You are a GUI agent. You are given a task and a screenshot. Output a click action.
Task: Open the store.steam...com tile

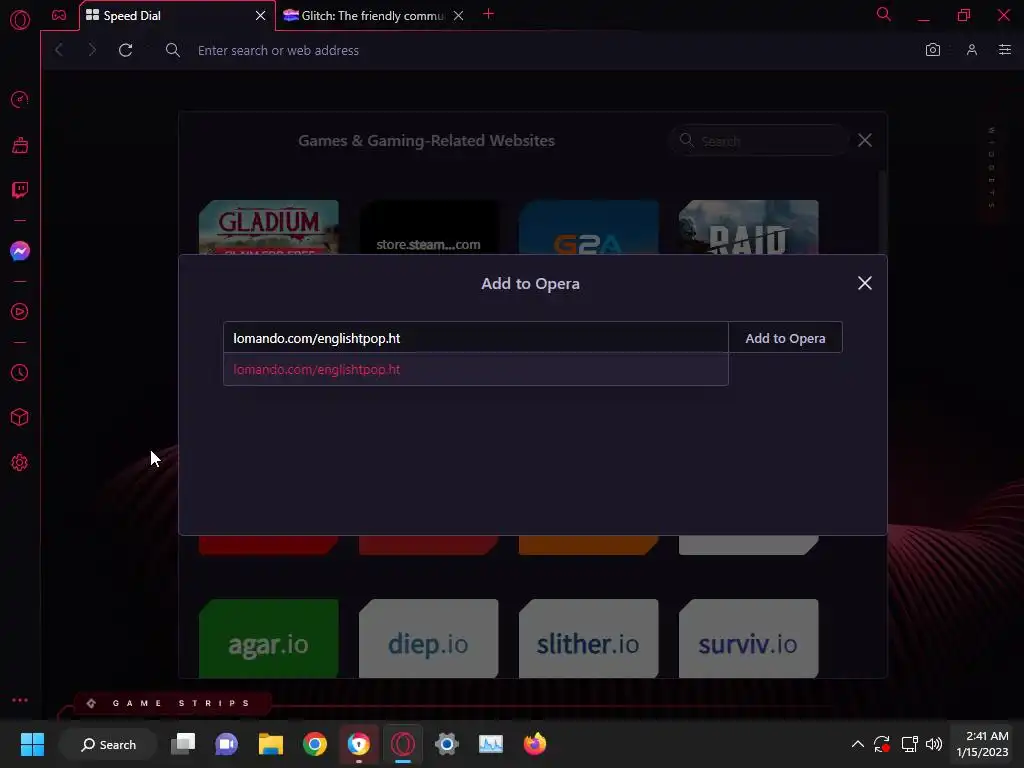(428, 227)
